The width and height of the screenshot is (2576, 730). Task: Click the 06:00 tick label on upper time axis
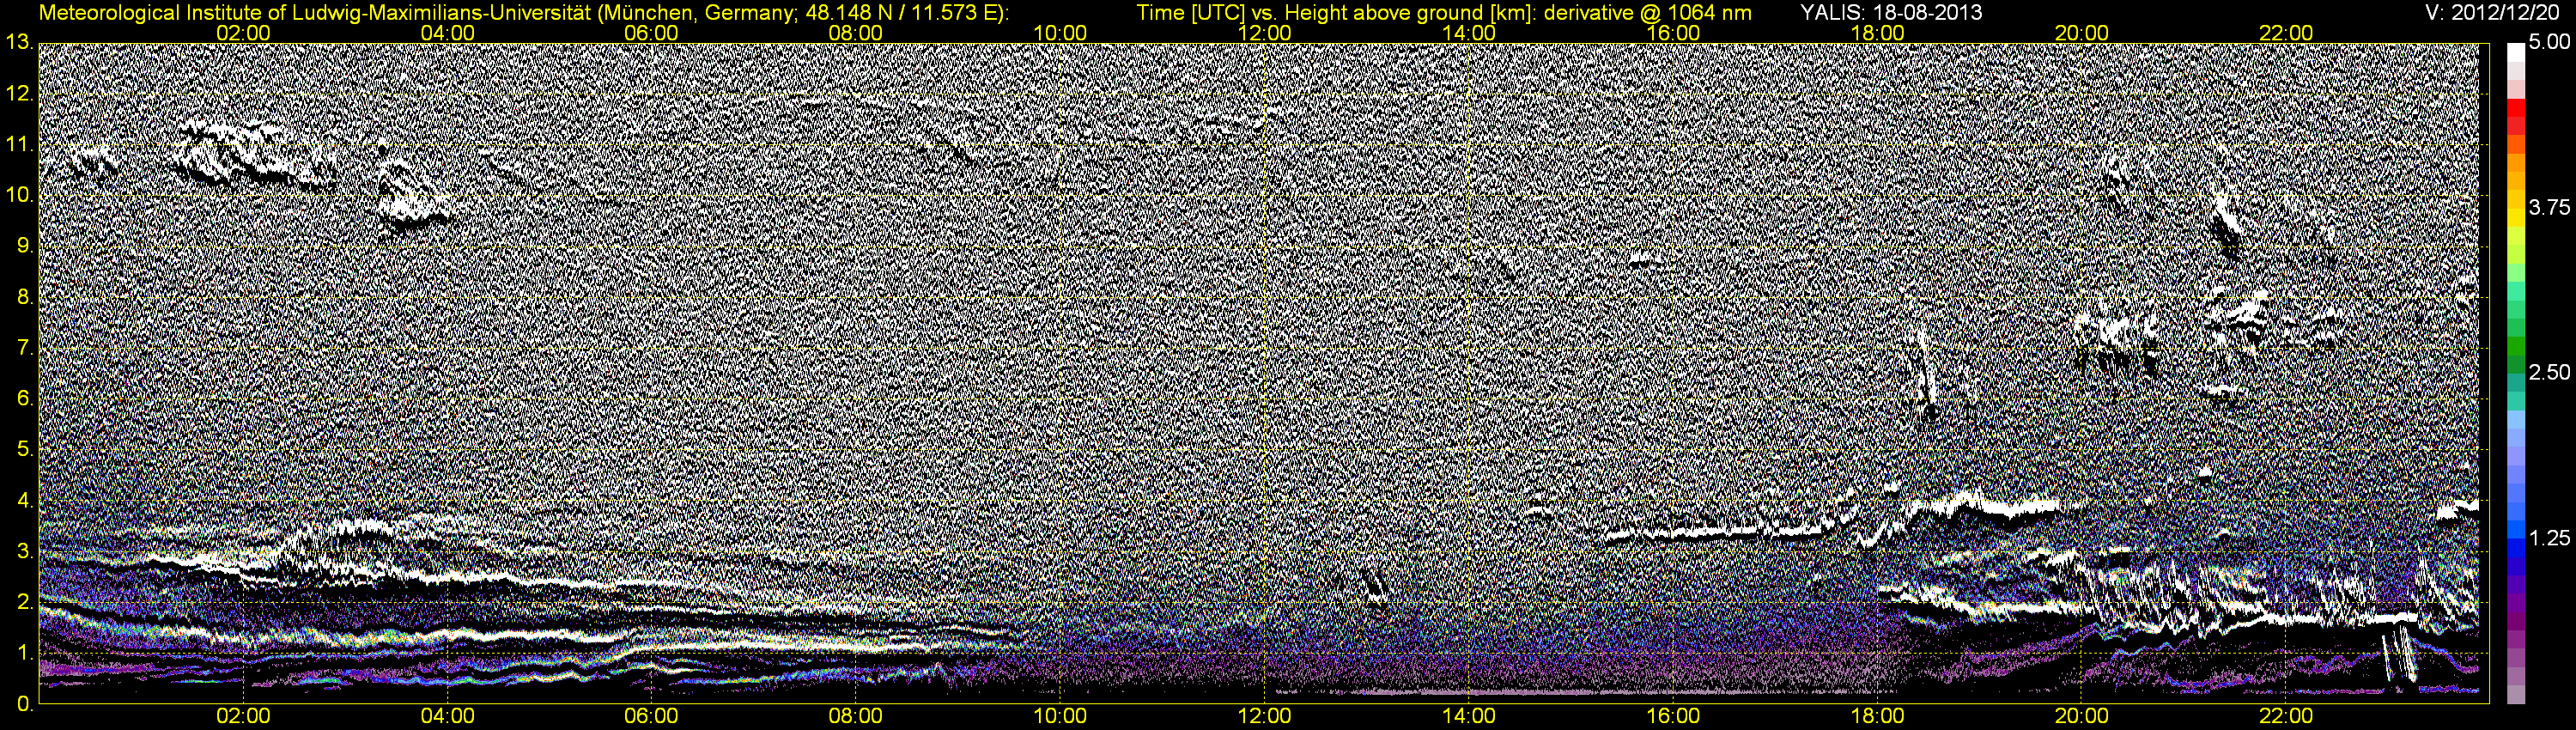pos(652,33)
